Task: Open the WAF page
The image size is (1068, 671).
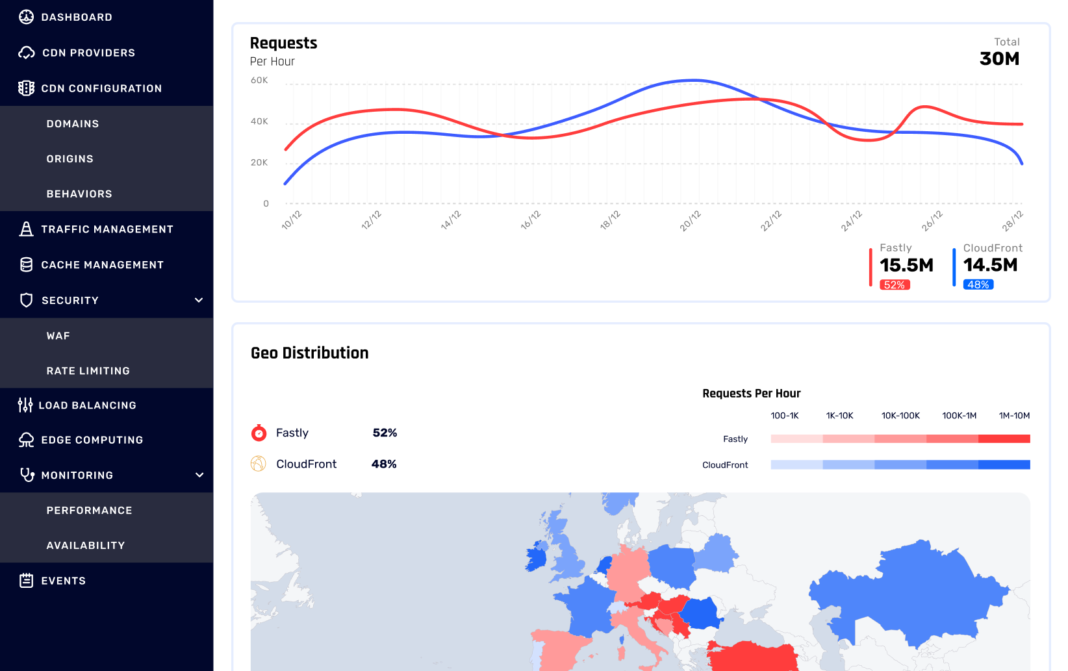Action: [58, 335]
